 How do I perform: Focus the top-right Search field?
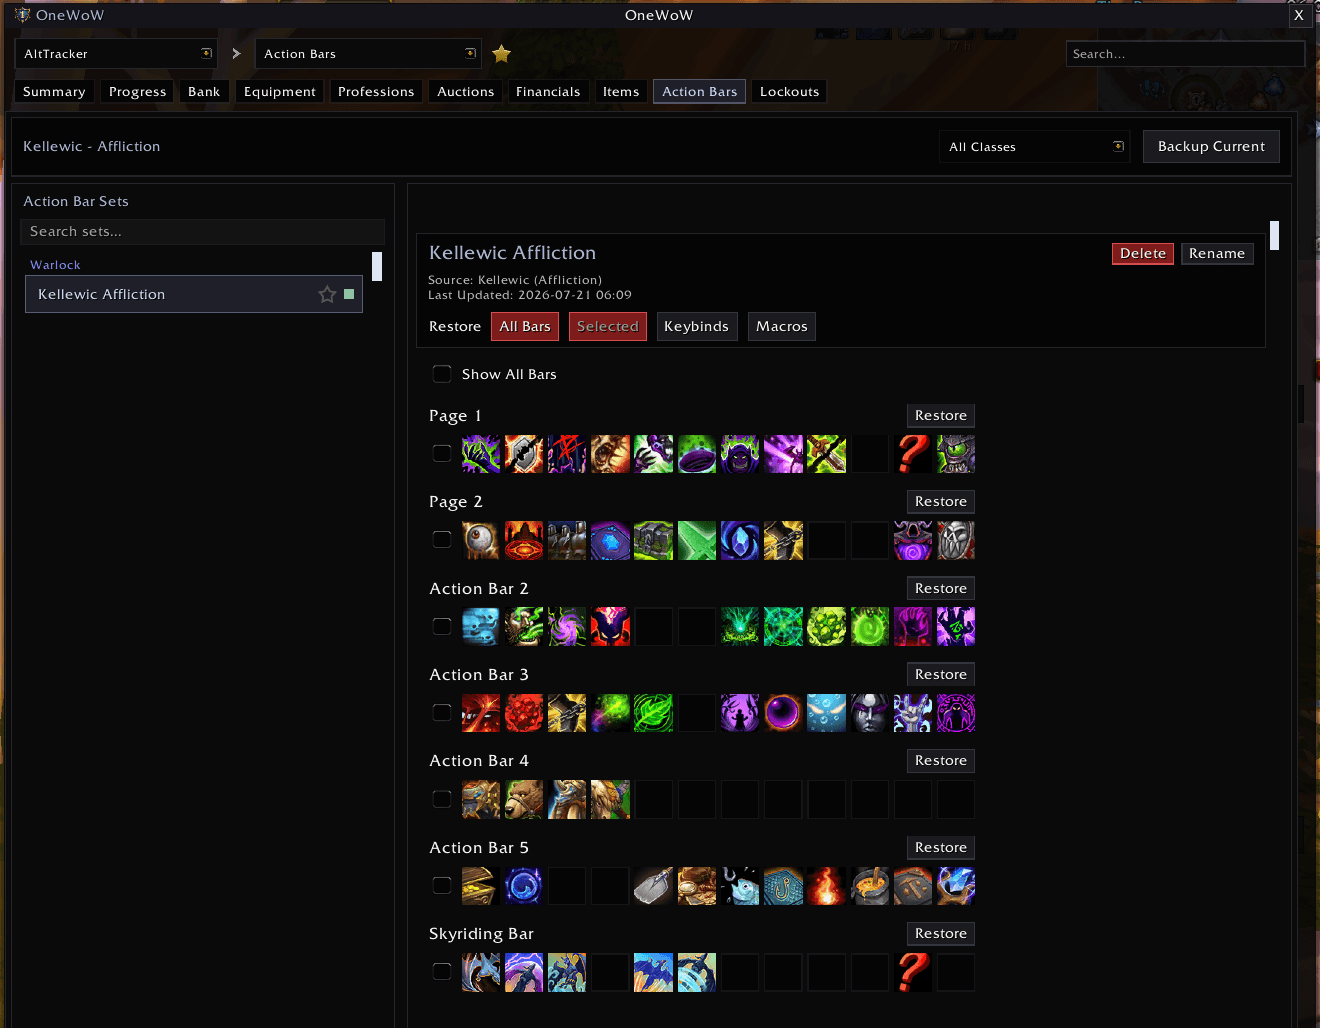pos(1186,54)
